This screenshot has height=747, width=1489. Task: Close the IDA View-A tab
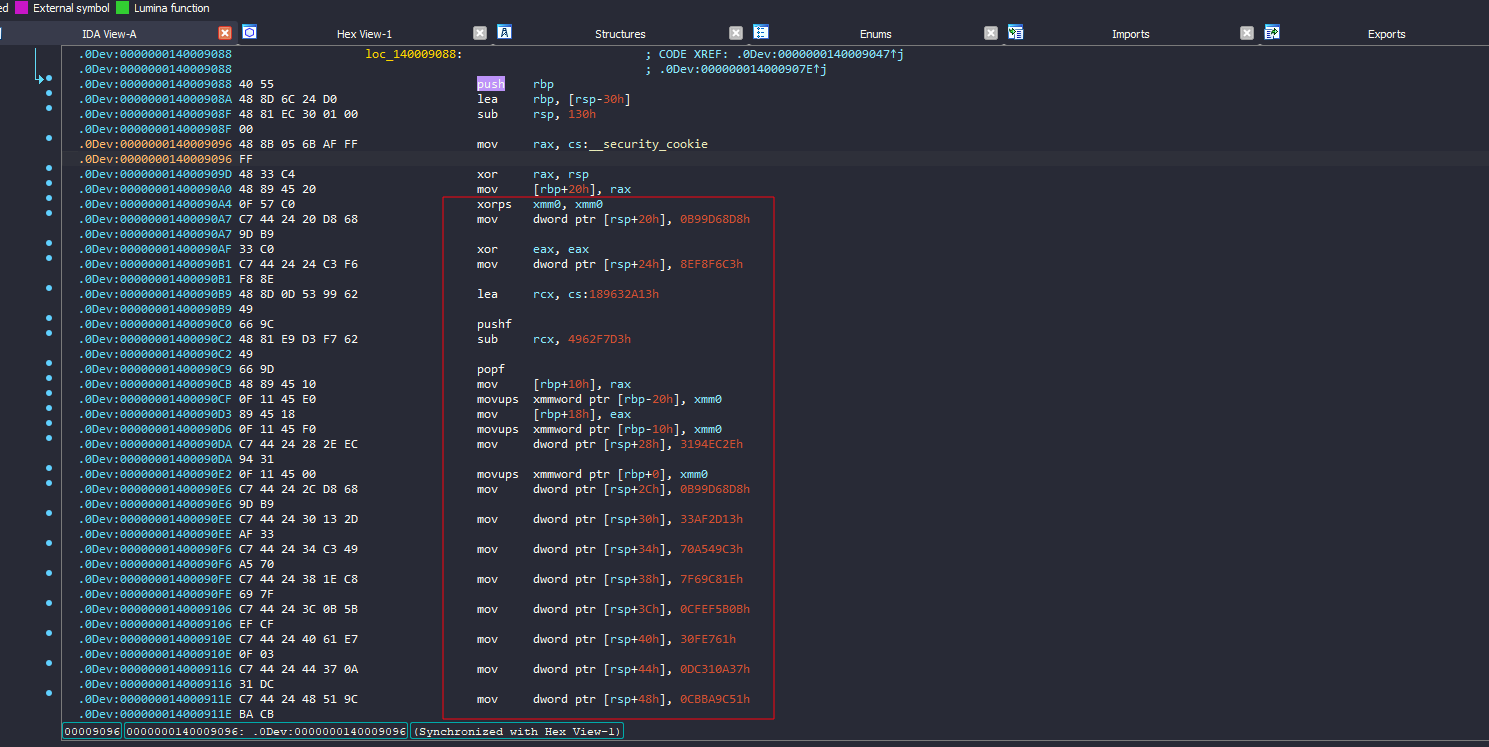coord(225,33)
